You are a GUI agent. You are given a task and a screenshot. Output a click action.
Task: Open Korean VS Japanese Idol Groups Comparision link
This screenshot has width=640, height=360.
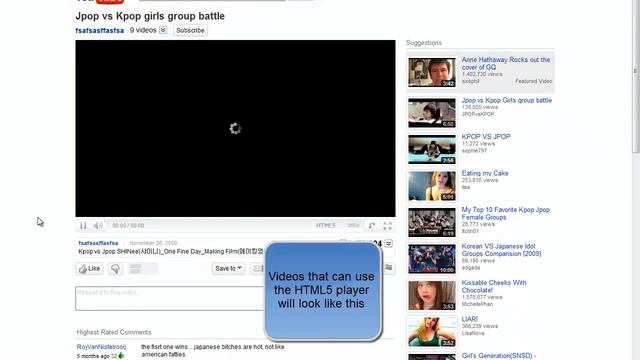pyautogui.click(x=501, y=250)
